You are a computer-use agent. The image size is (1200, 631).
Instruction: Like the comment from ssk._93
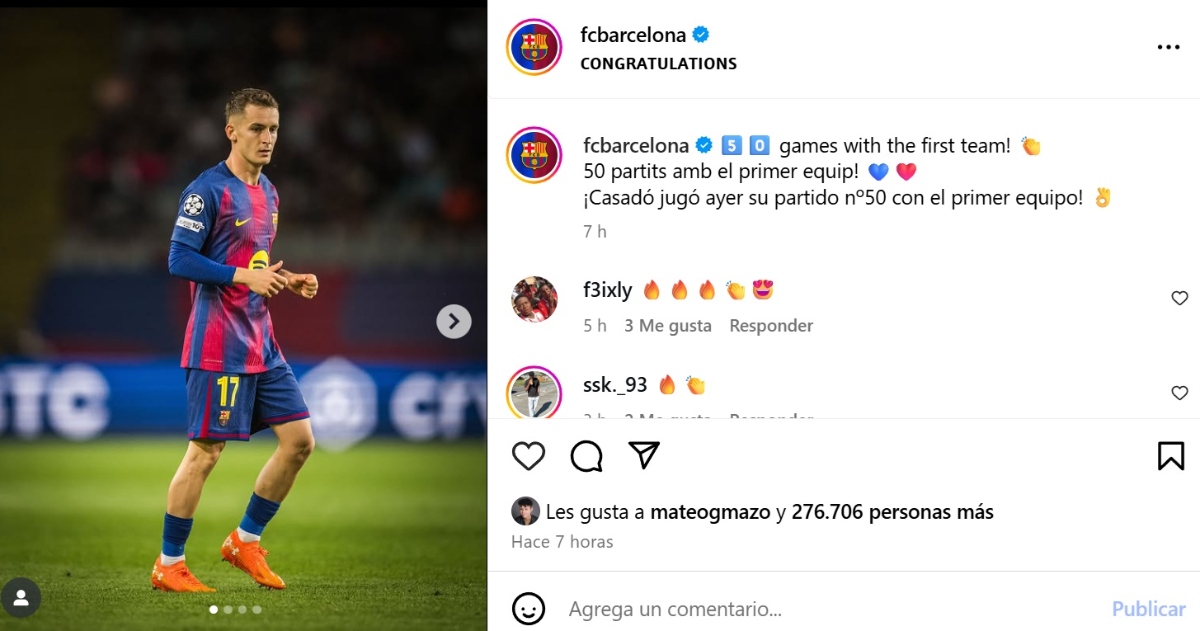pyautogui.click(x=1179, y=393)
